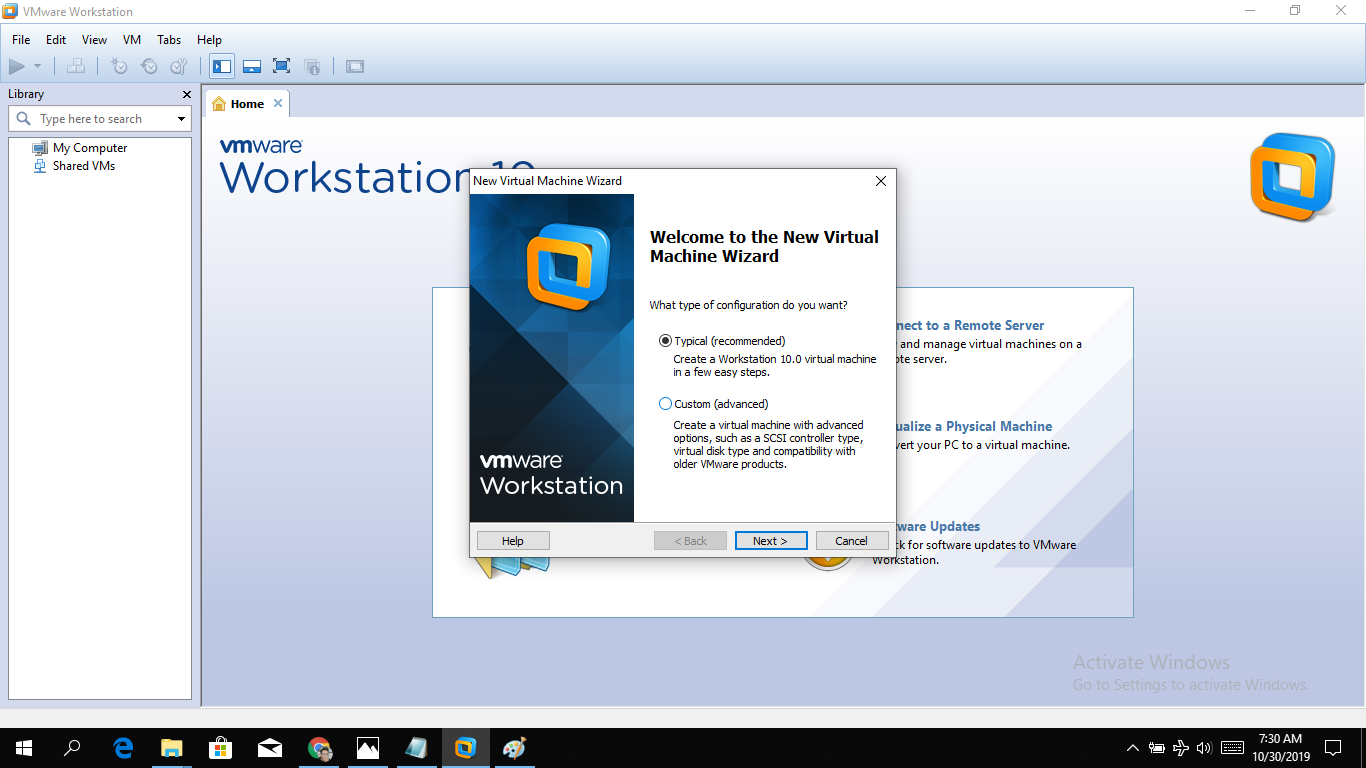Toggle the Show Library sidebar icon
This screenshot has height=768, width=1366.
[222, 67]
